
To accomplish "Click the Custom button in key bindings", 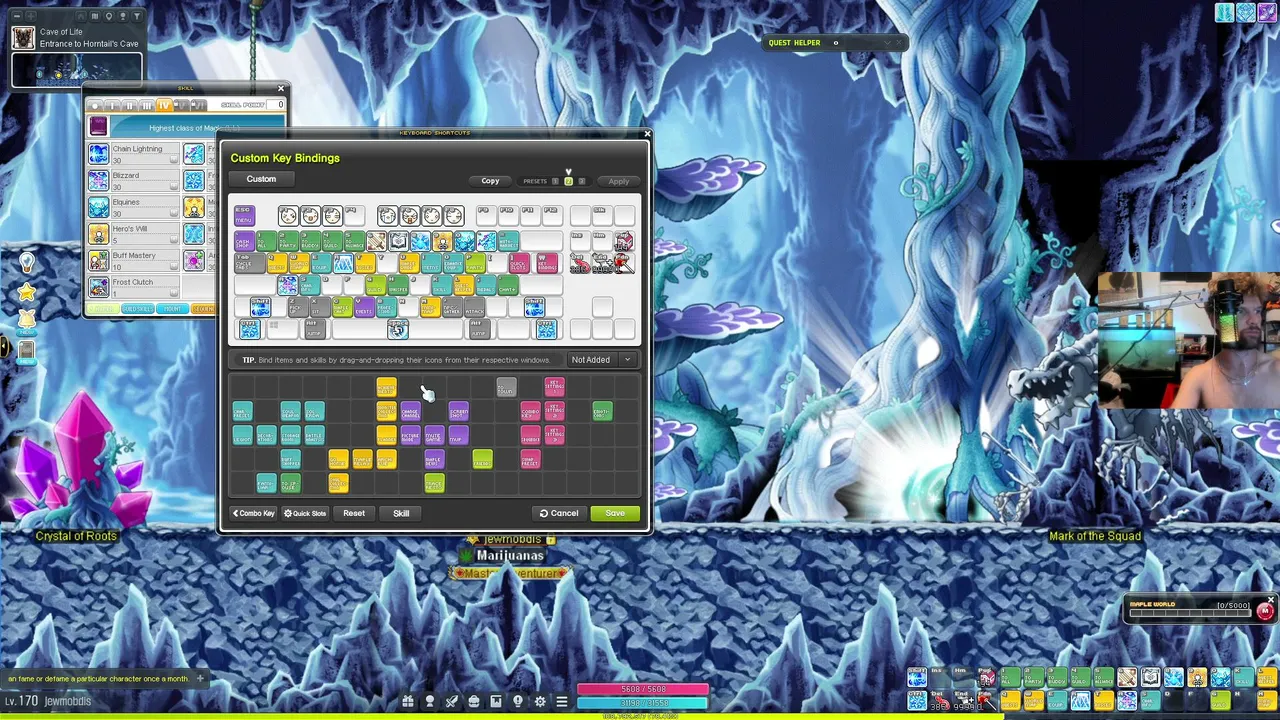I will [261, 179].
